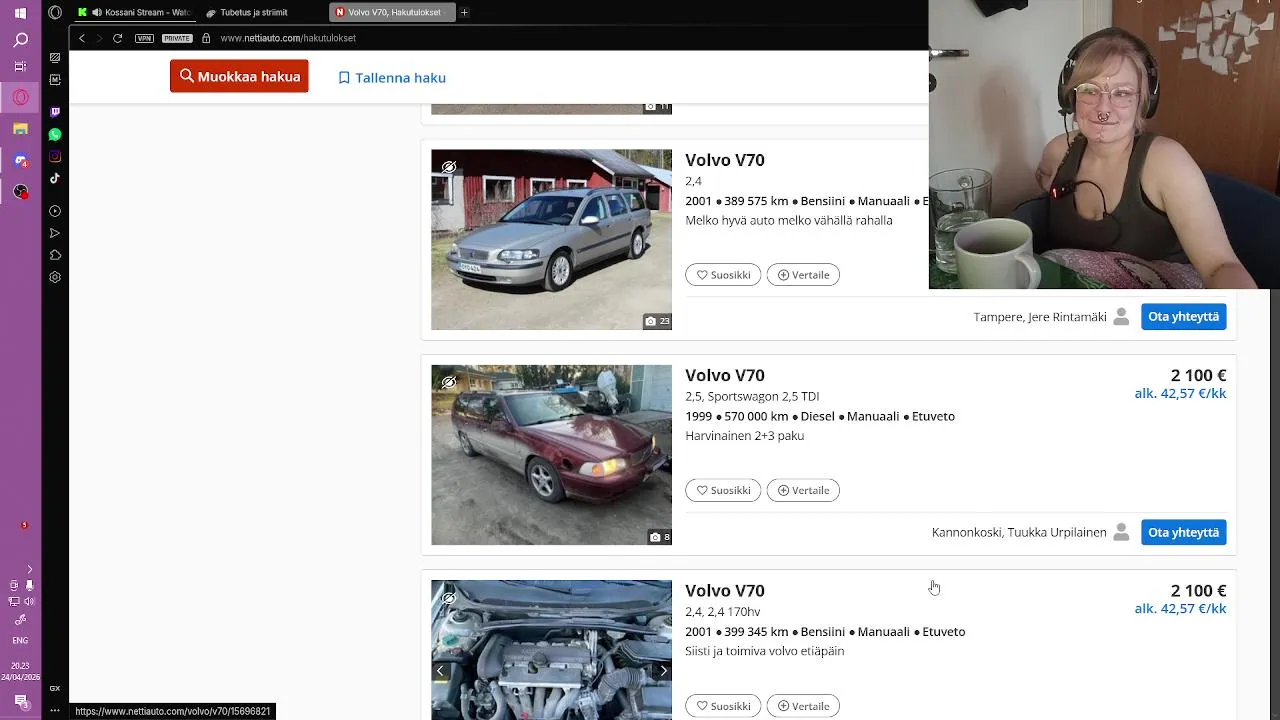This screenshot has width=1280, height=720.
Task: Open sidebar three-dots menu
Action: (55, 708)
